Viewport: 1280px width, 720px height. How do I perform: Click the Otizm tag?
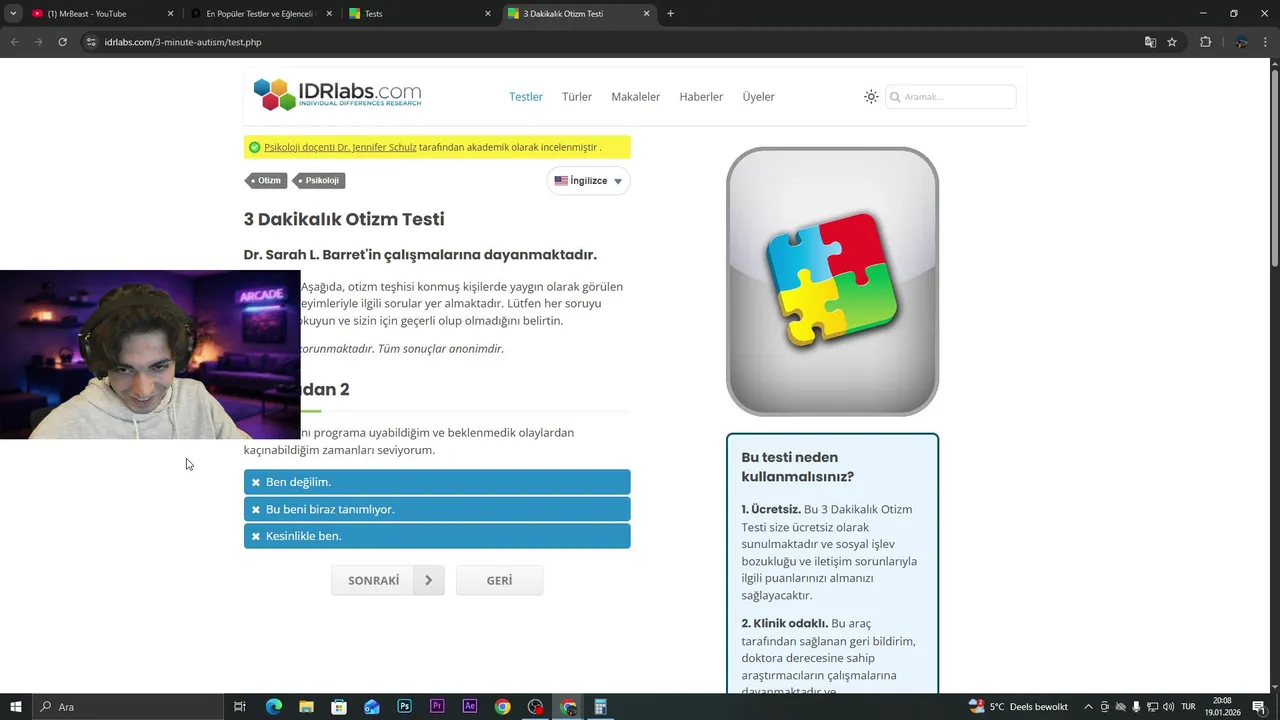[x=267, y=181]
